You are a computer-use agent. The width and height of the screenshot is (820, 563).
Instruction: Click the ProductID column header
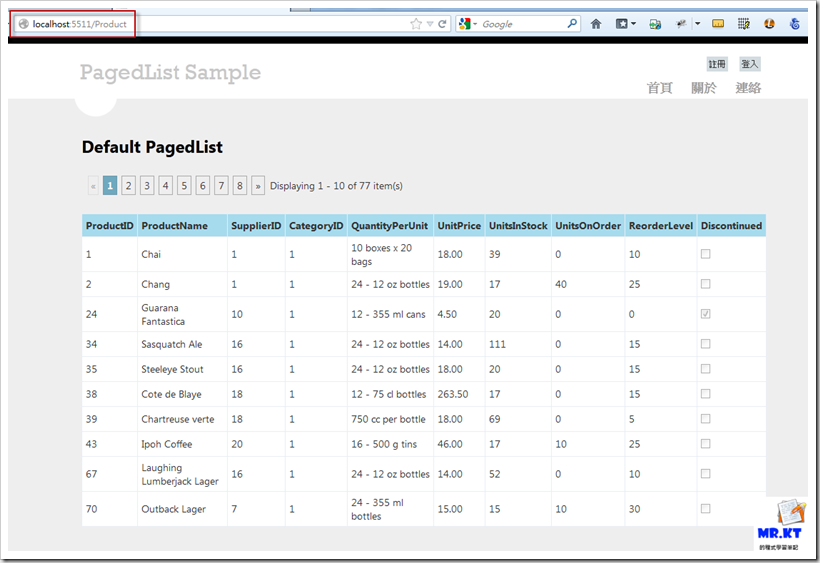coord(110,226)
